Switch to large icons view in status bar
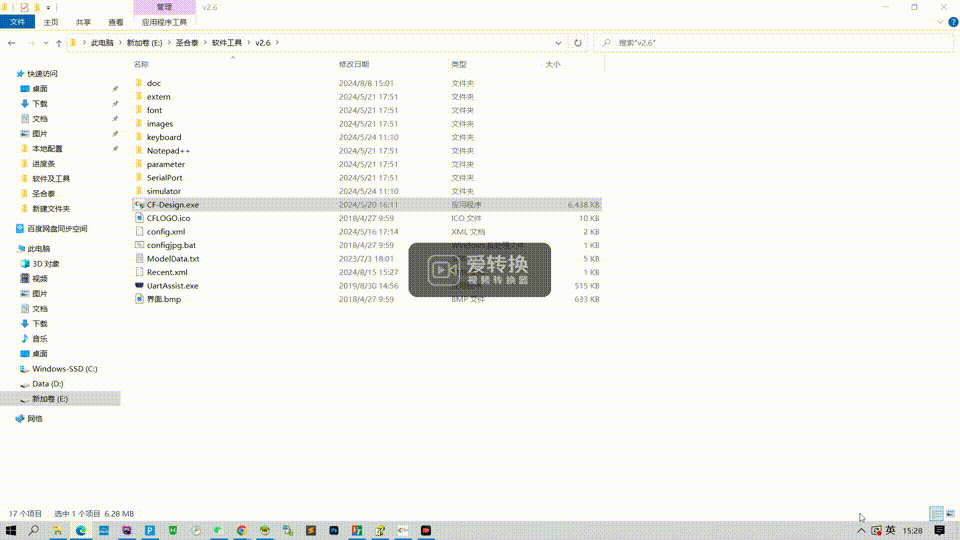The height and width of the screenshot is (540, 960). coord(950,513)
